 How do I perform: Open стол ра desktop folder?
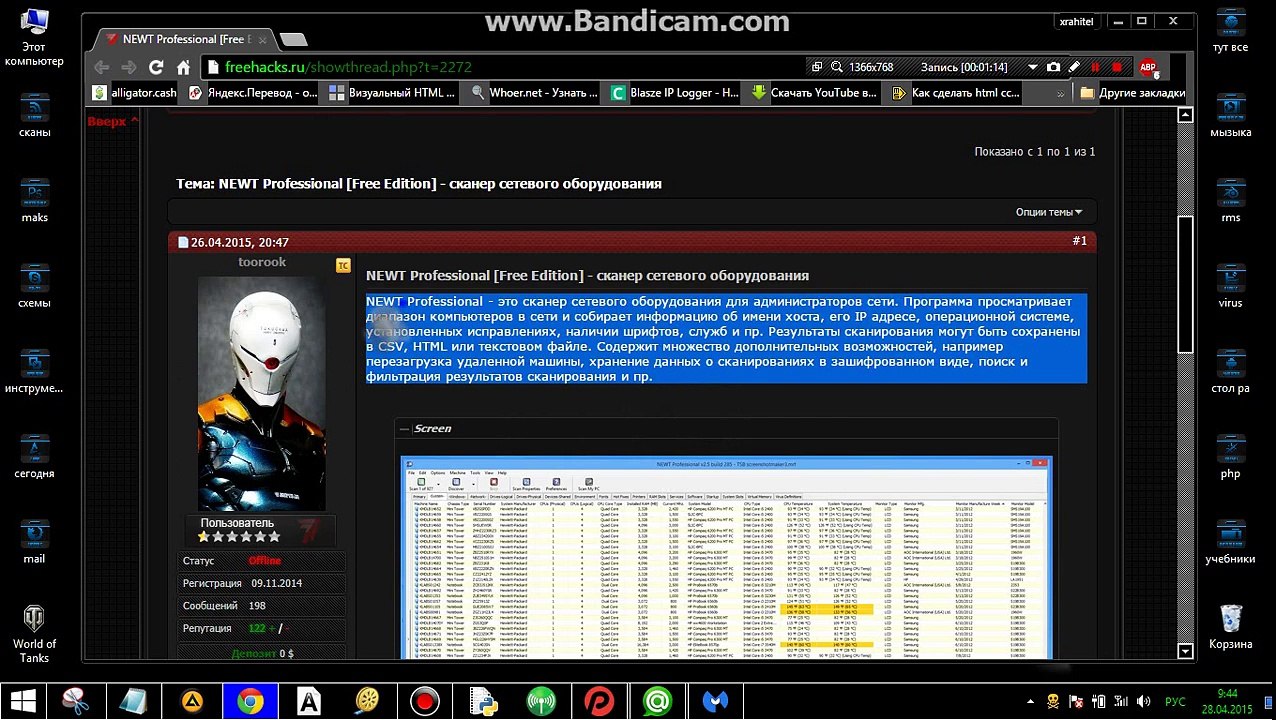[1231, 371]
